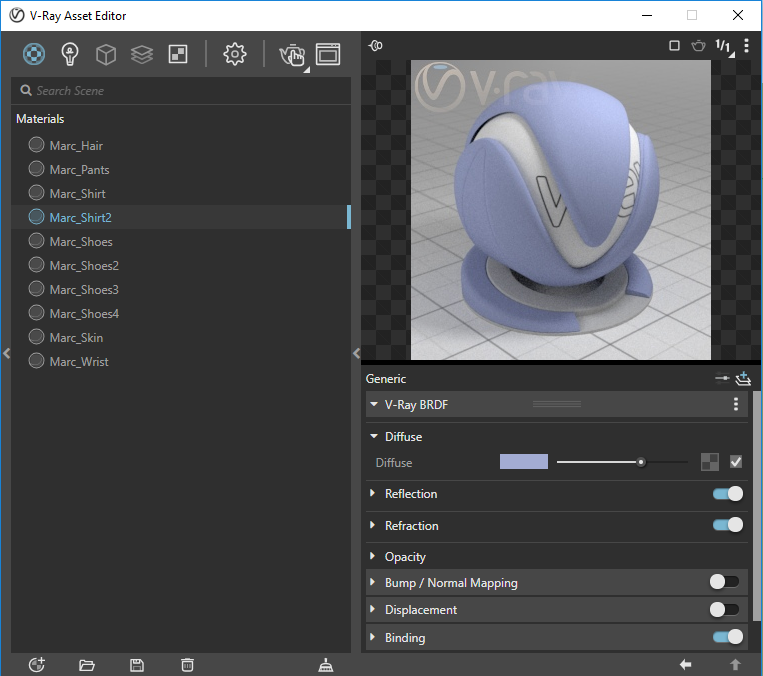Select the Marc_Wrist material
The height and width of the screenshot is (676, 763).
point(181,361)
